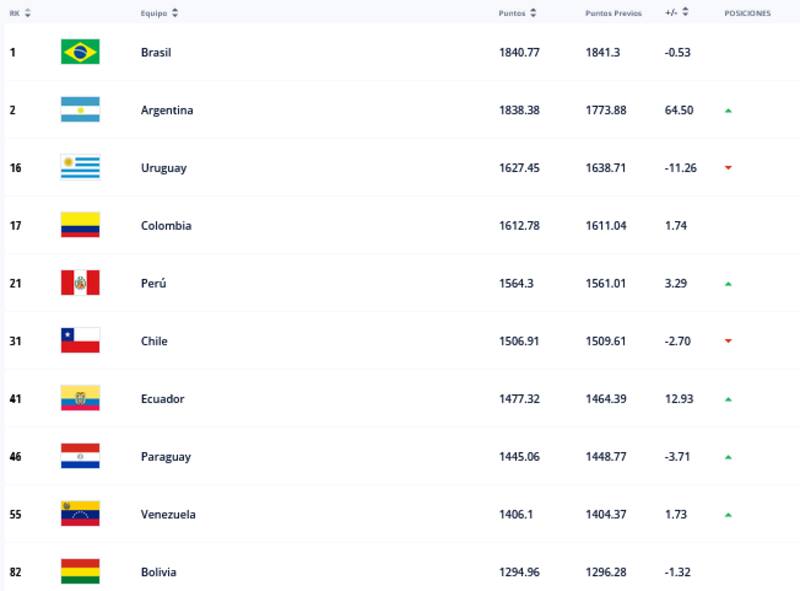Click the Uruguay flag icon
This screenshot has height=591, width=800.
(x=80, y=168)
